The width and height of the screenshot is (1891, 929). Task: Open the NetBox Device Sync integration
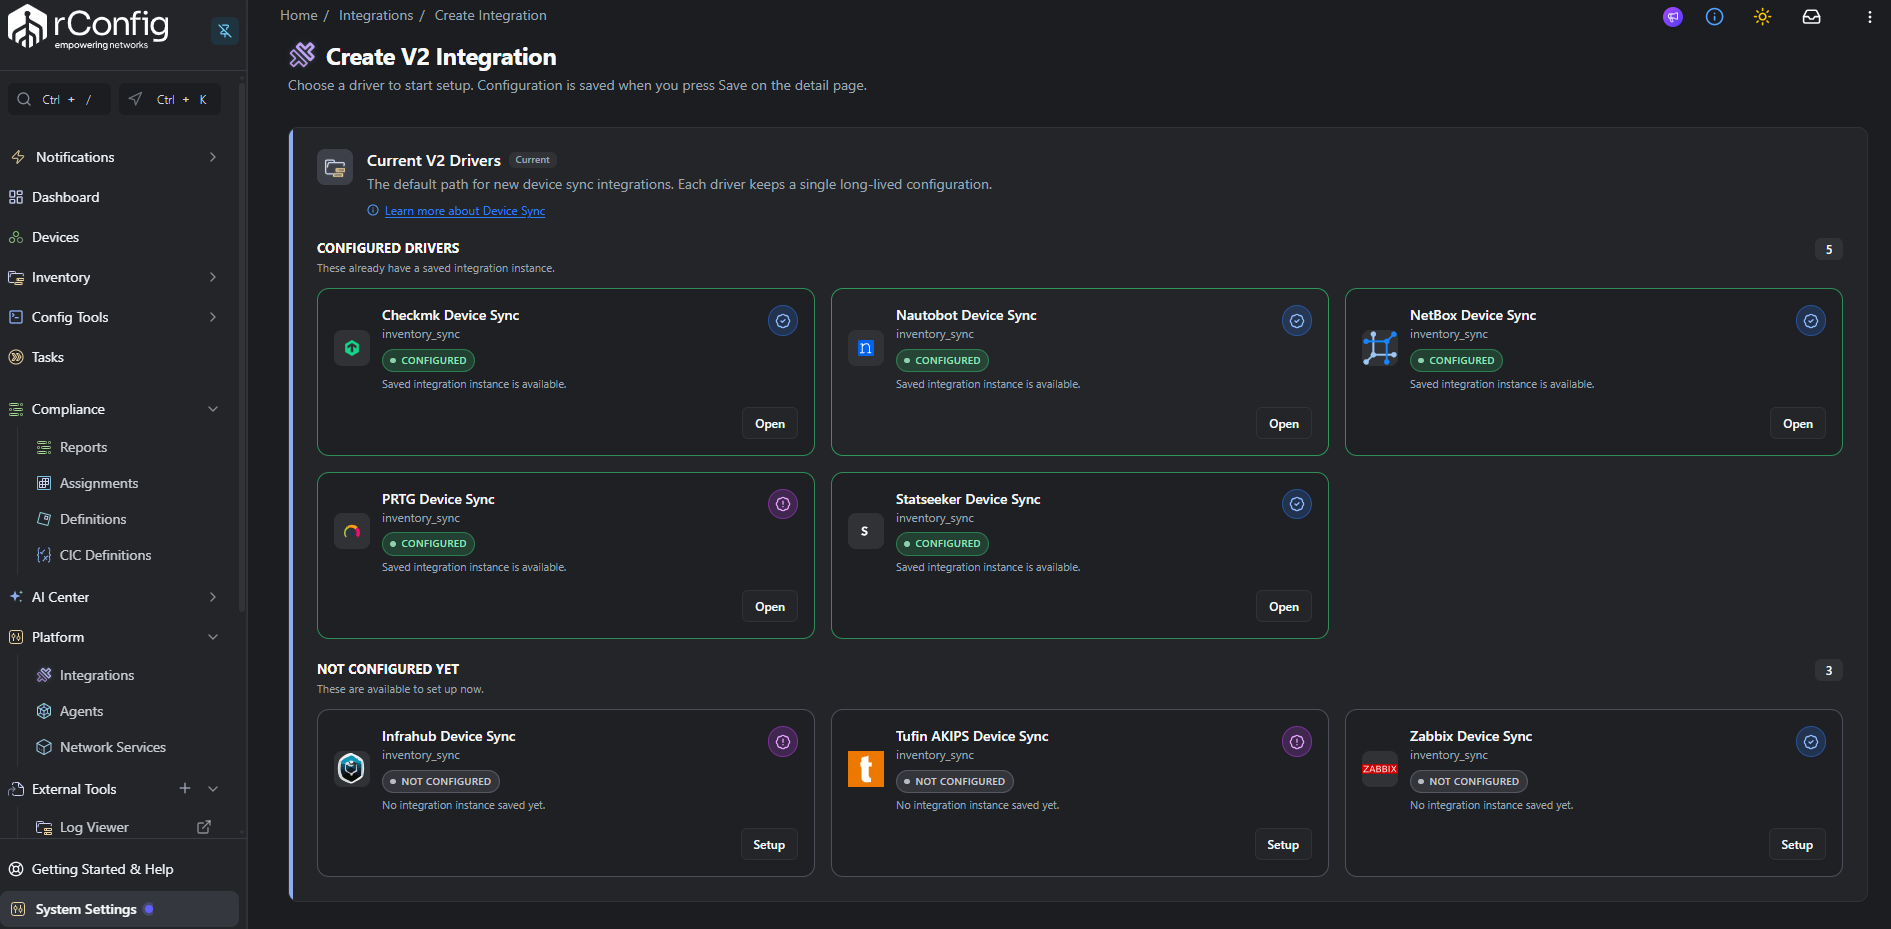pos(1798,424)
